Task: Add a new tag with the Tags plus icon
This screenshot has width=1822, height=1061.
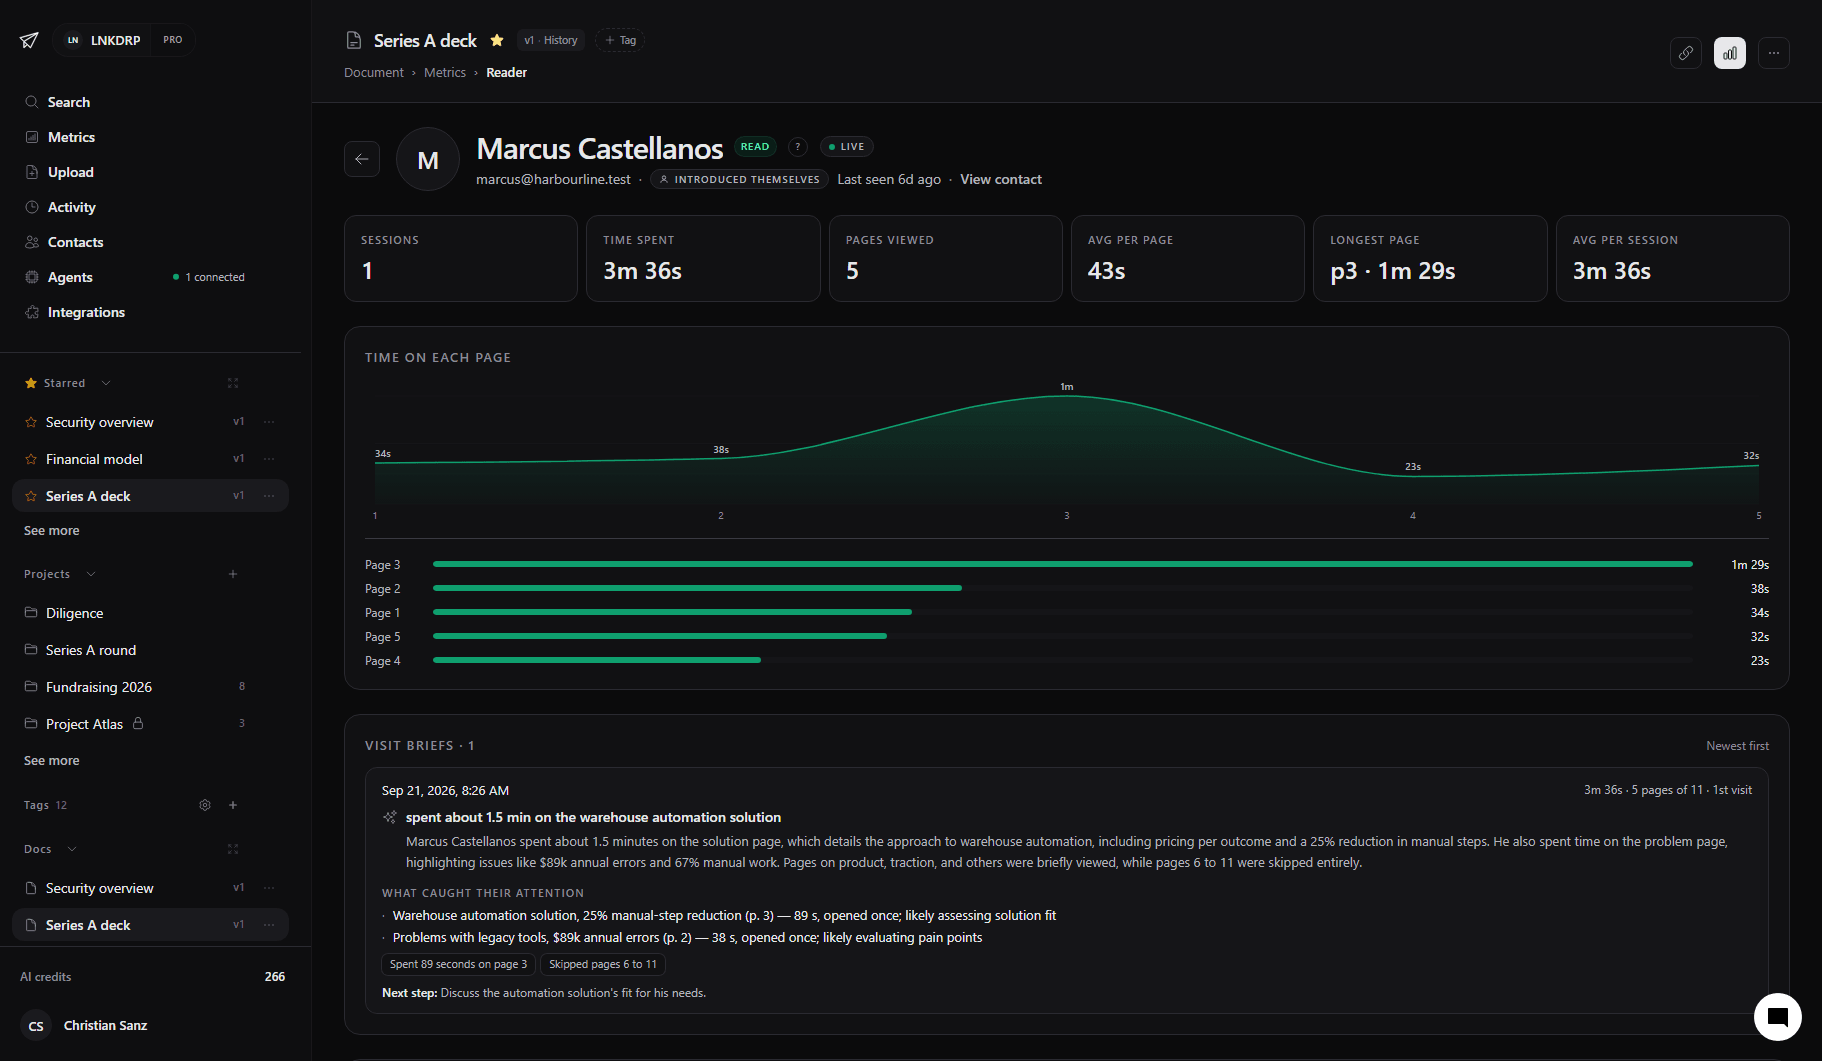Action: tap(233, 805)
